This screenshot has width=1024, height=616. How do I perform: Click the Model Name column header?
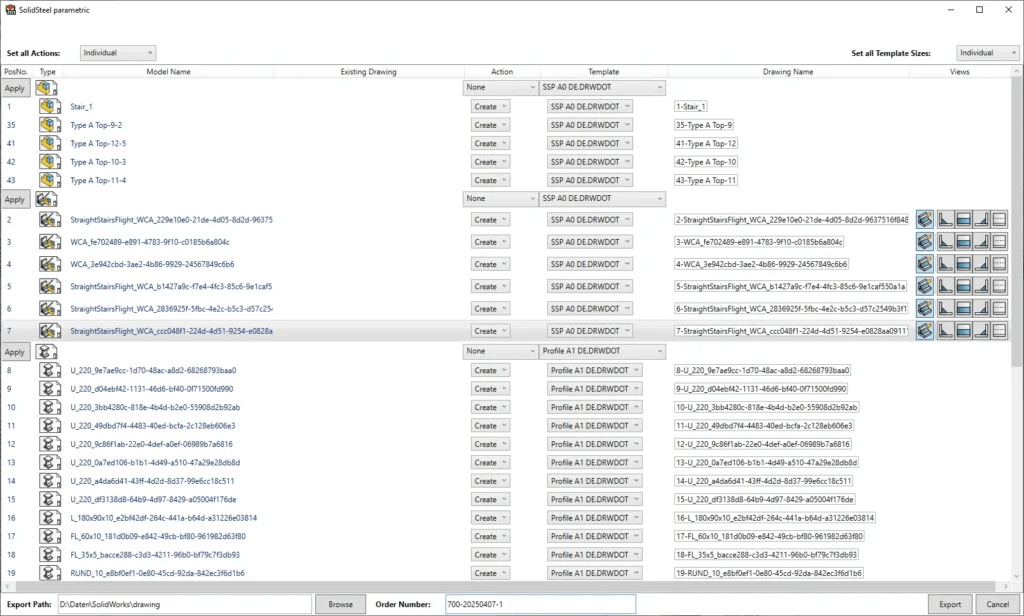(x=168, y=72)
